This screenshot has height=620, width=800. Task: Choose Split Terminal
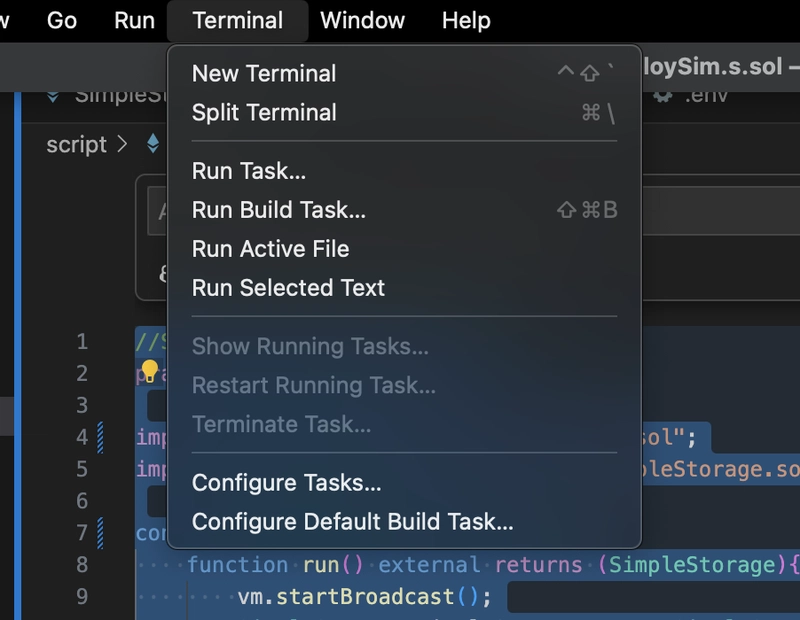pyautogui.click(x=404, y=112)
